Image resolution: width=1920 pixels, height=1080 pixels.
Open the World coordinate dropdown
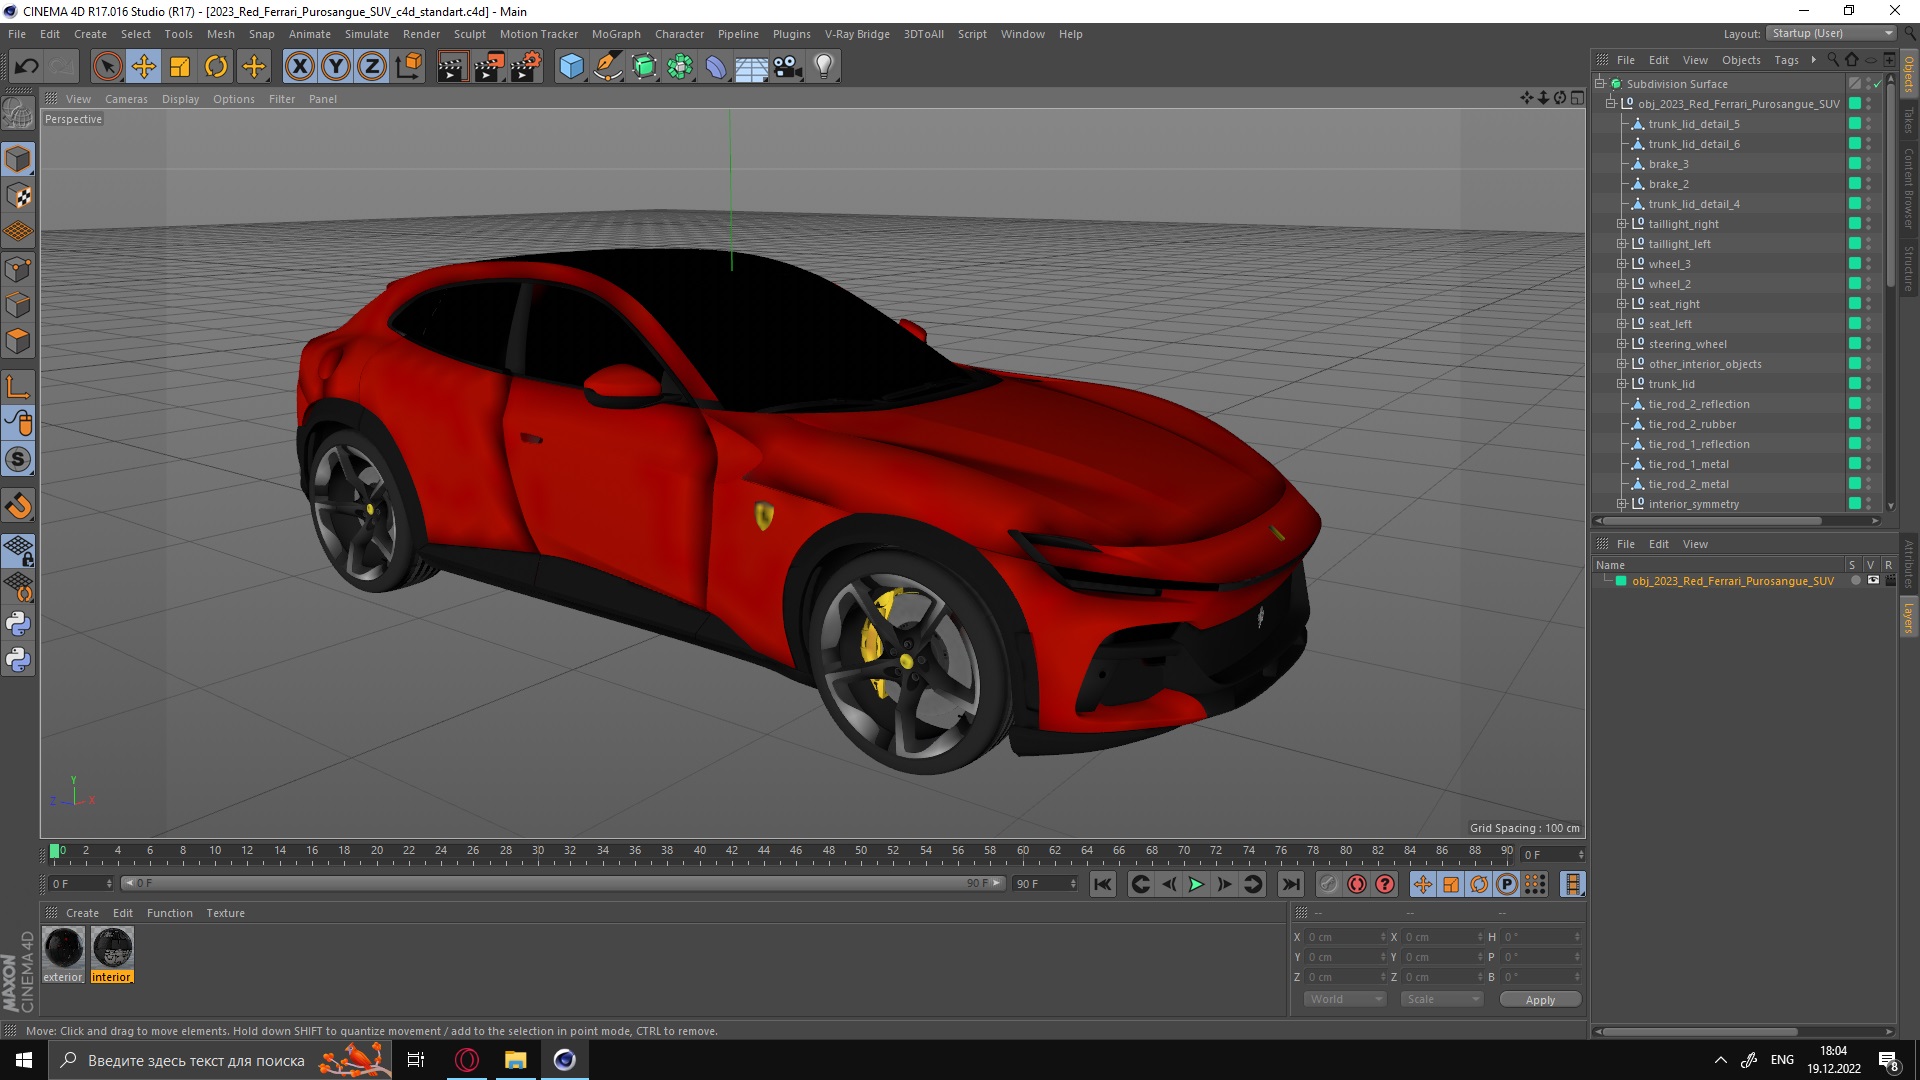click(x=1344, y=999)
